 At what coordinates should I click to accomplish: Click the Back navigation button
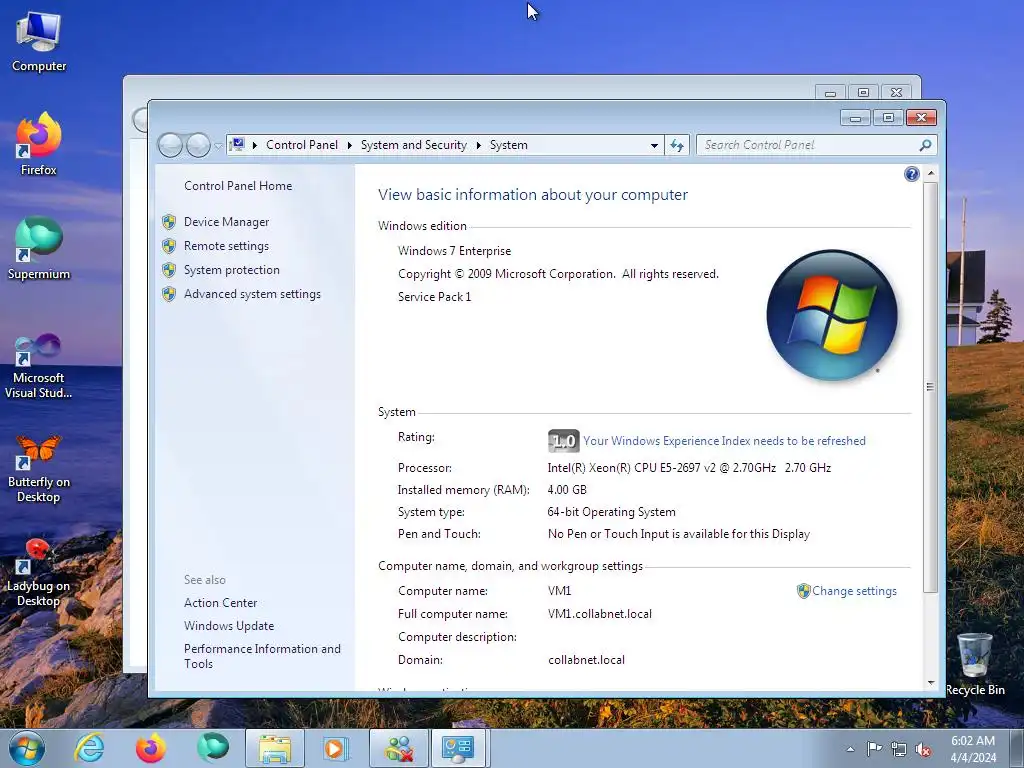(170, 145)
